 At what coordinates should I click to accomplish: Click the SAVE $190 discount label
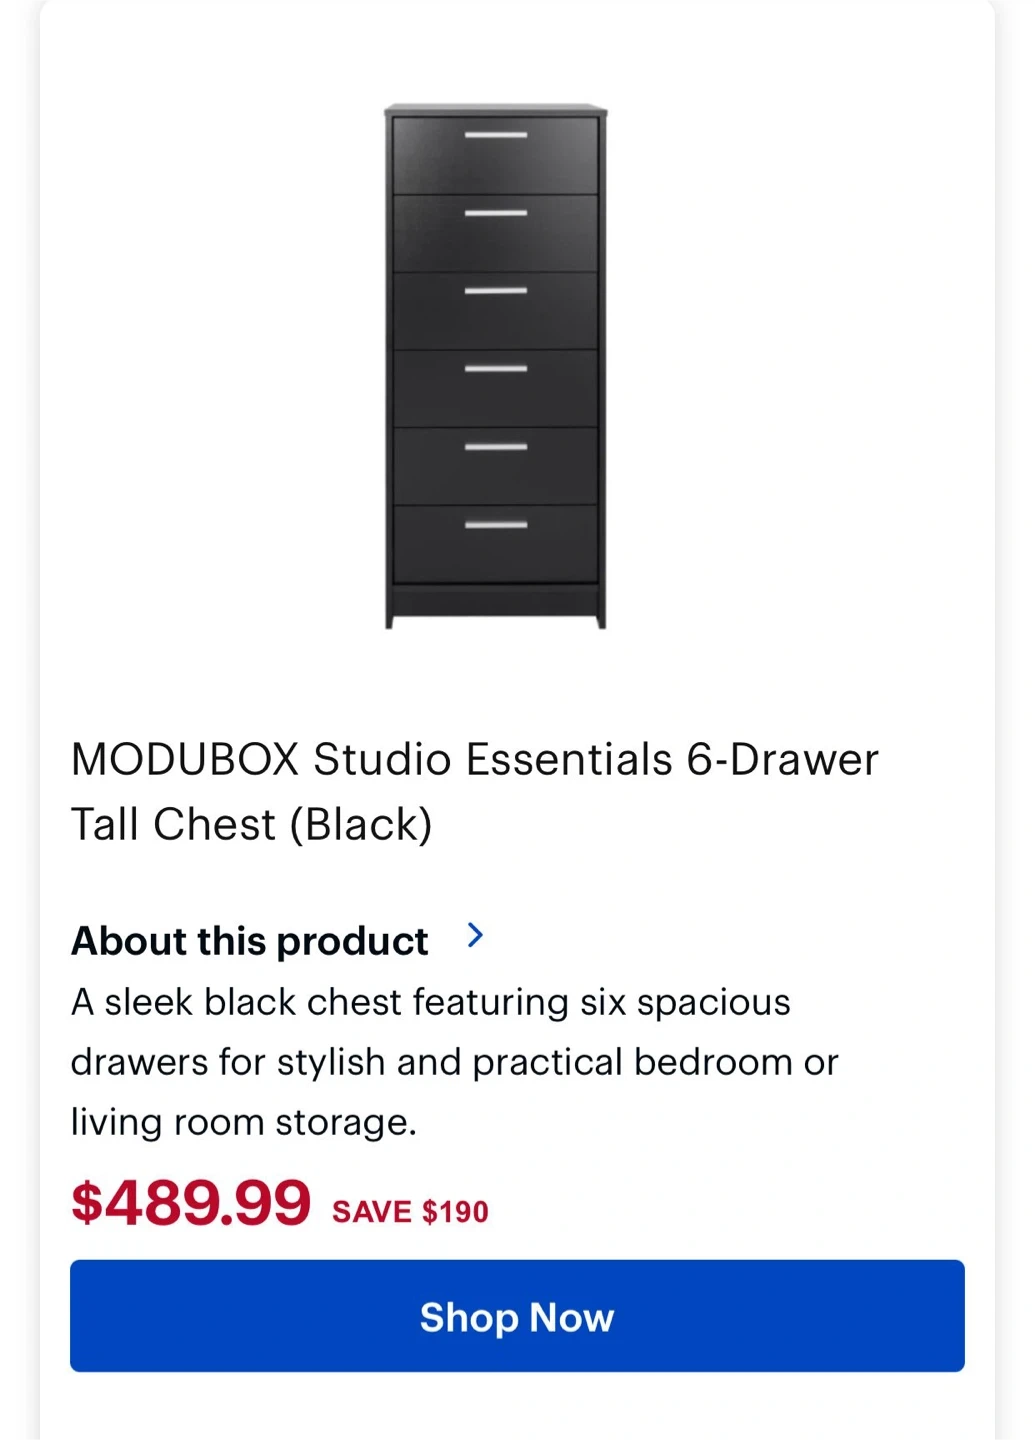410,1212
